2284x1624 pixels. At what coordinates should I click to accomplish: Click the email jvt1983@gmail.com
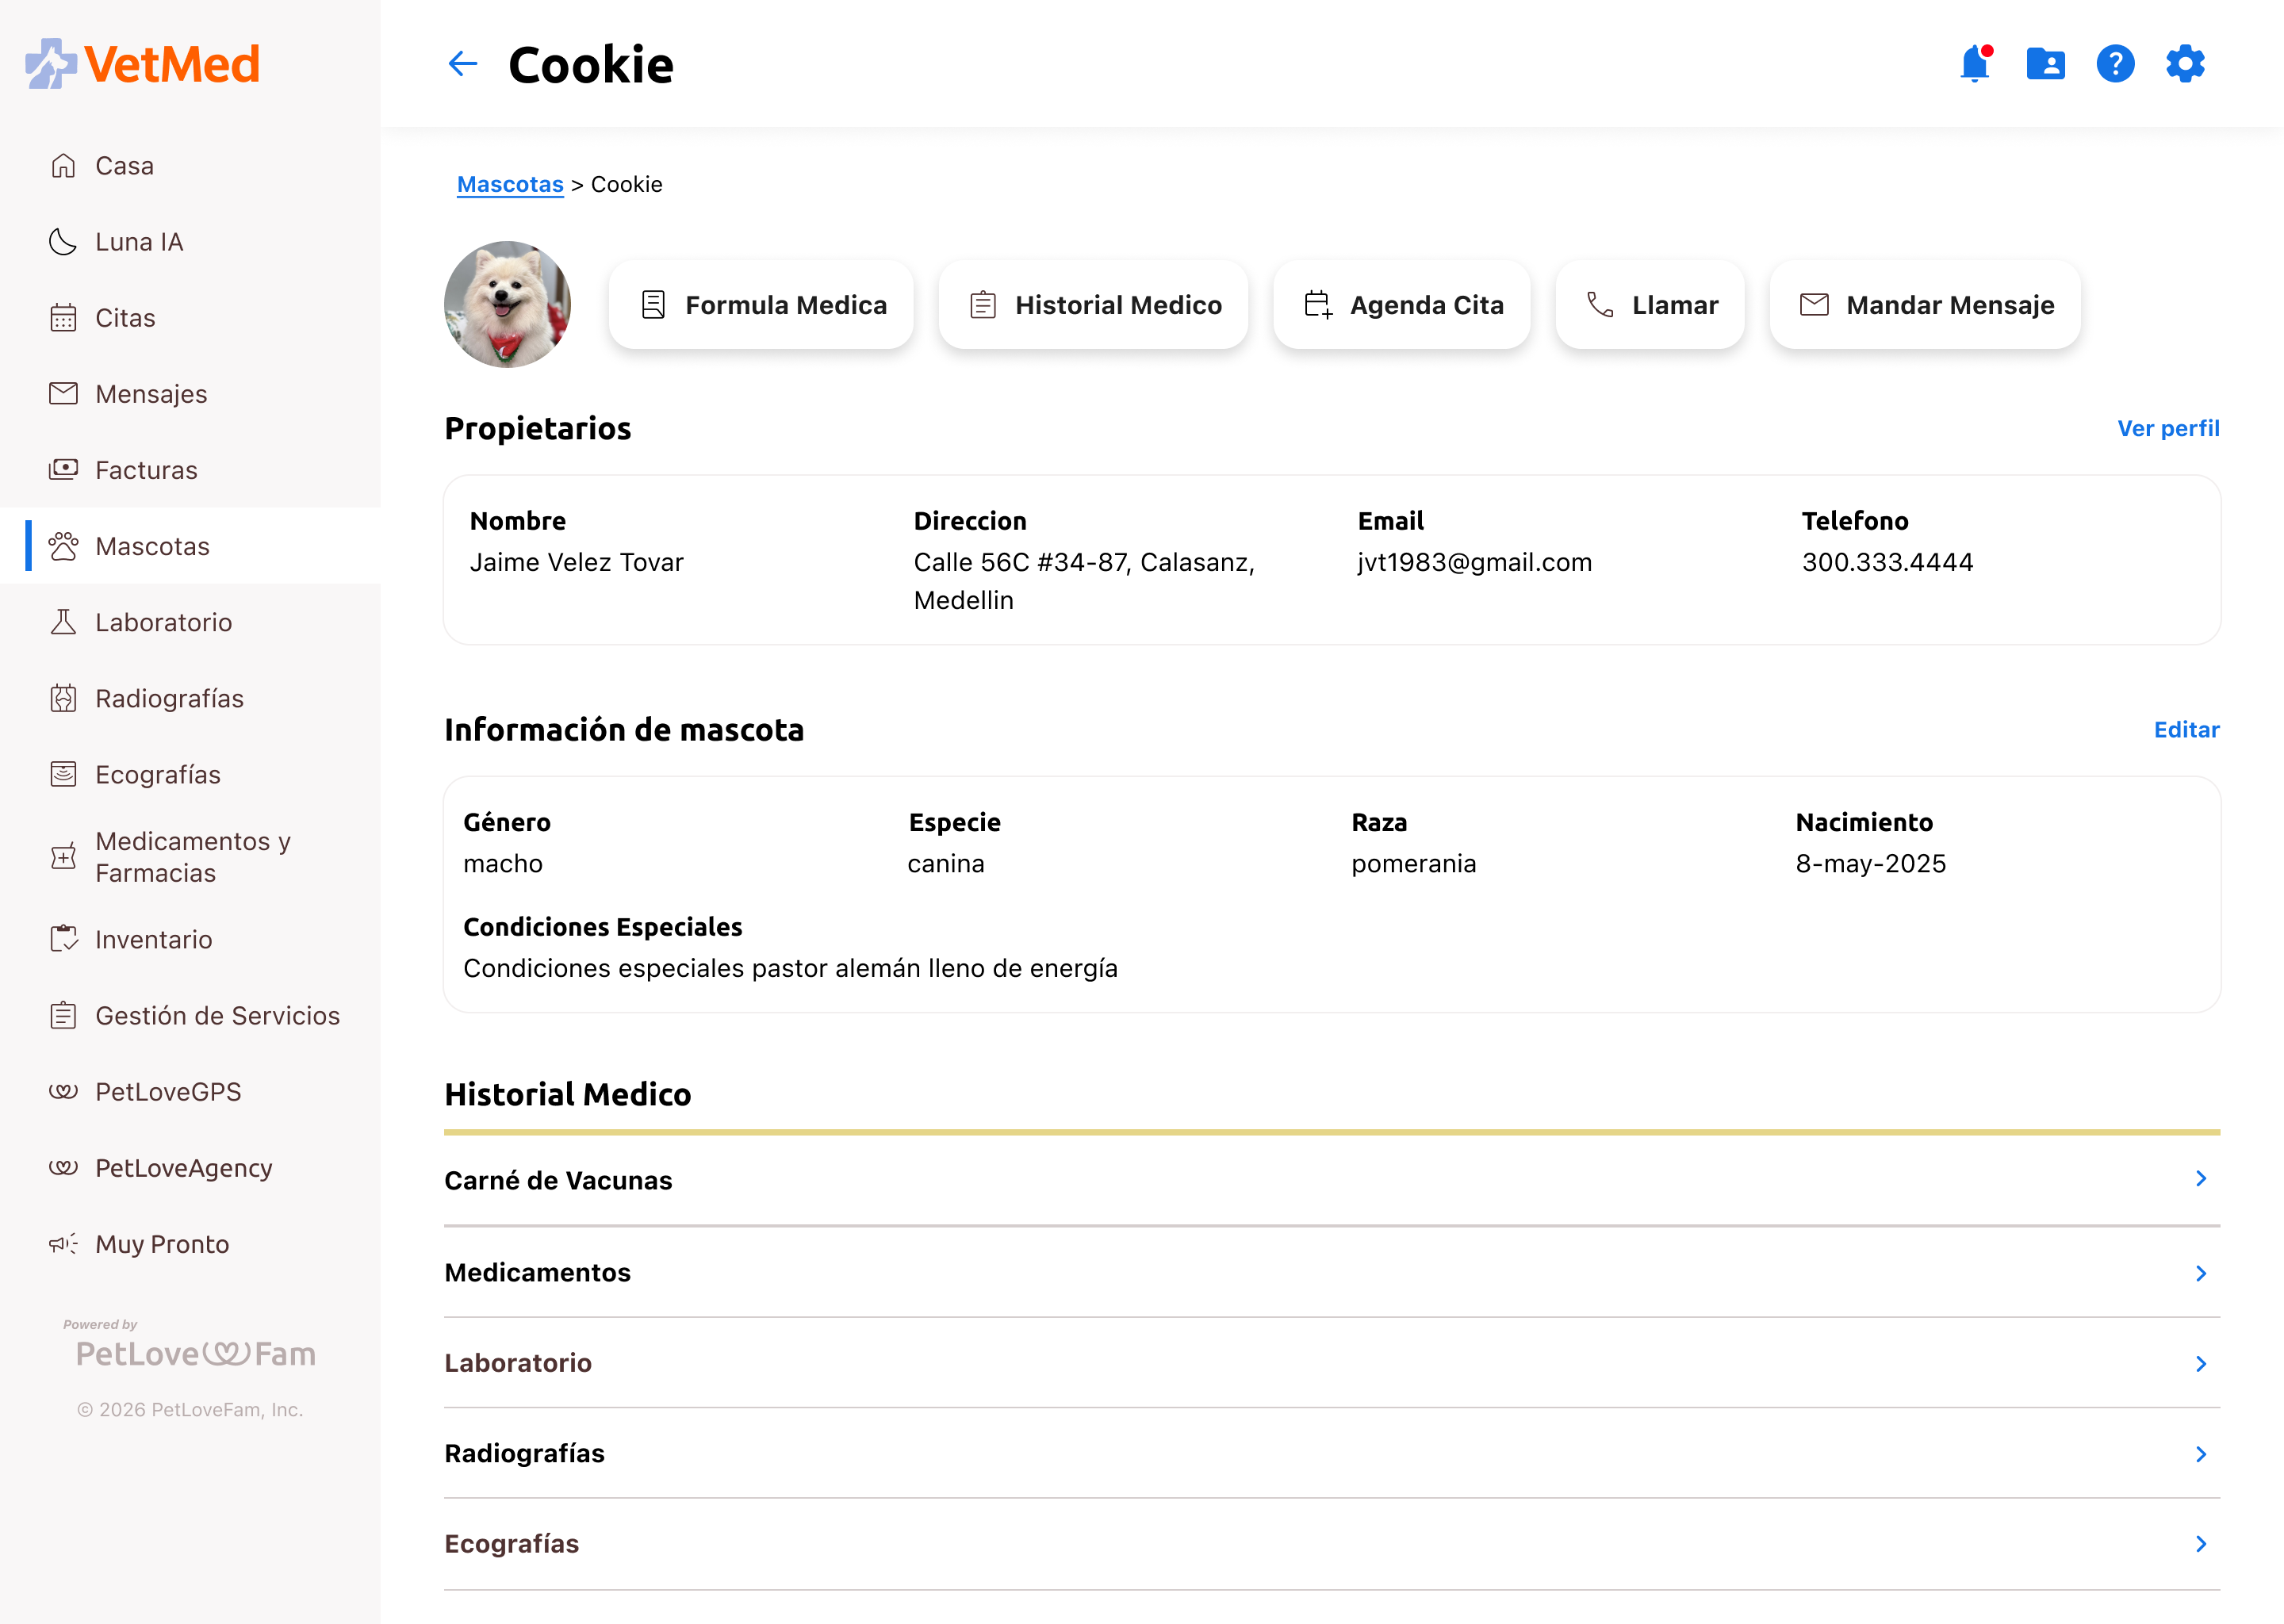1474,562
